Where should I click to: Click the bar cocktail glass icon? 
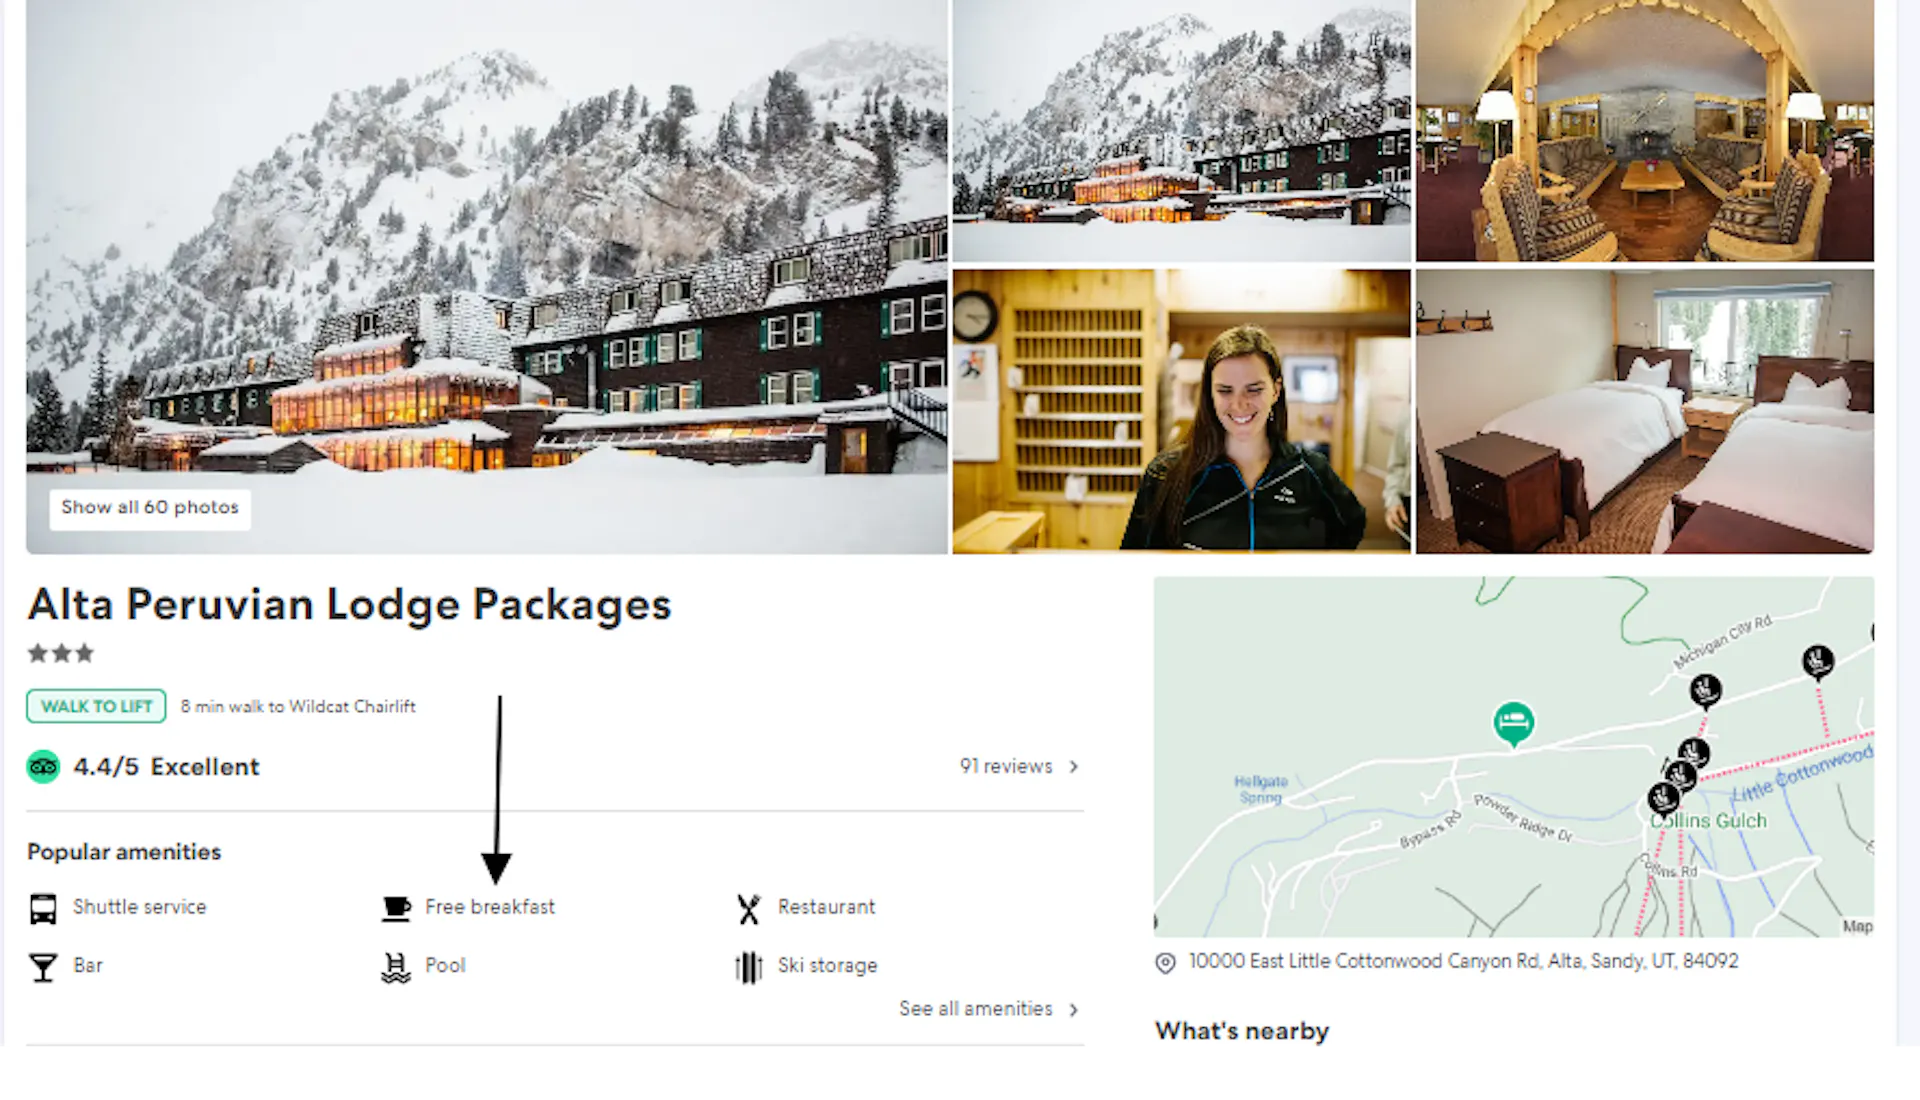pyautogui.click(x=43, y=967)
